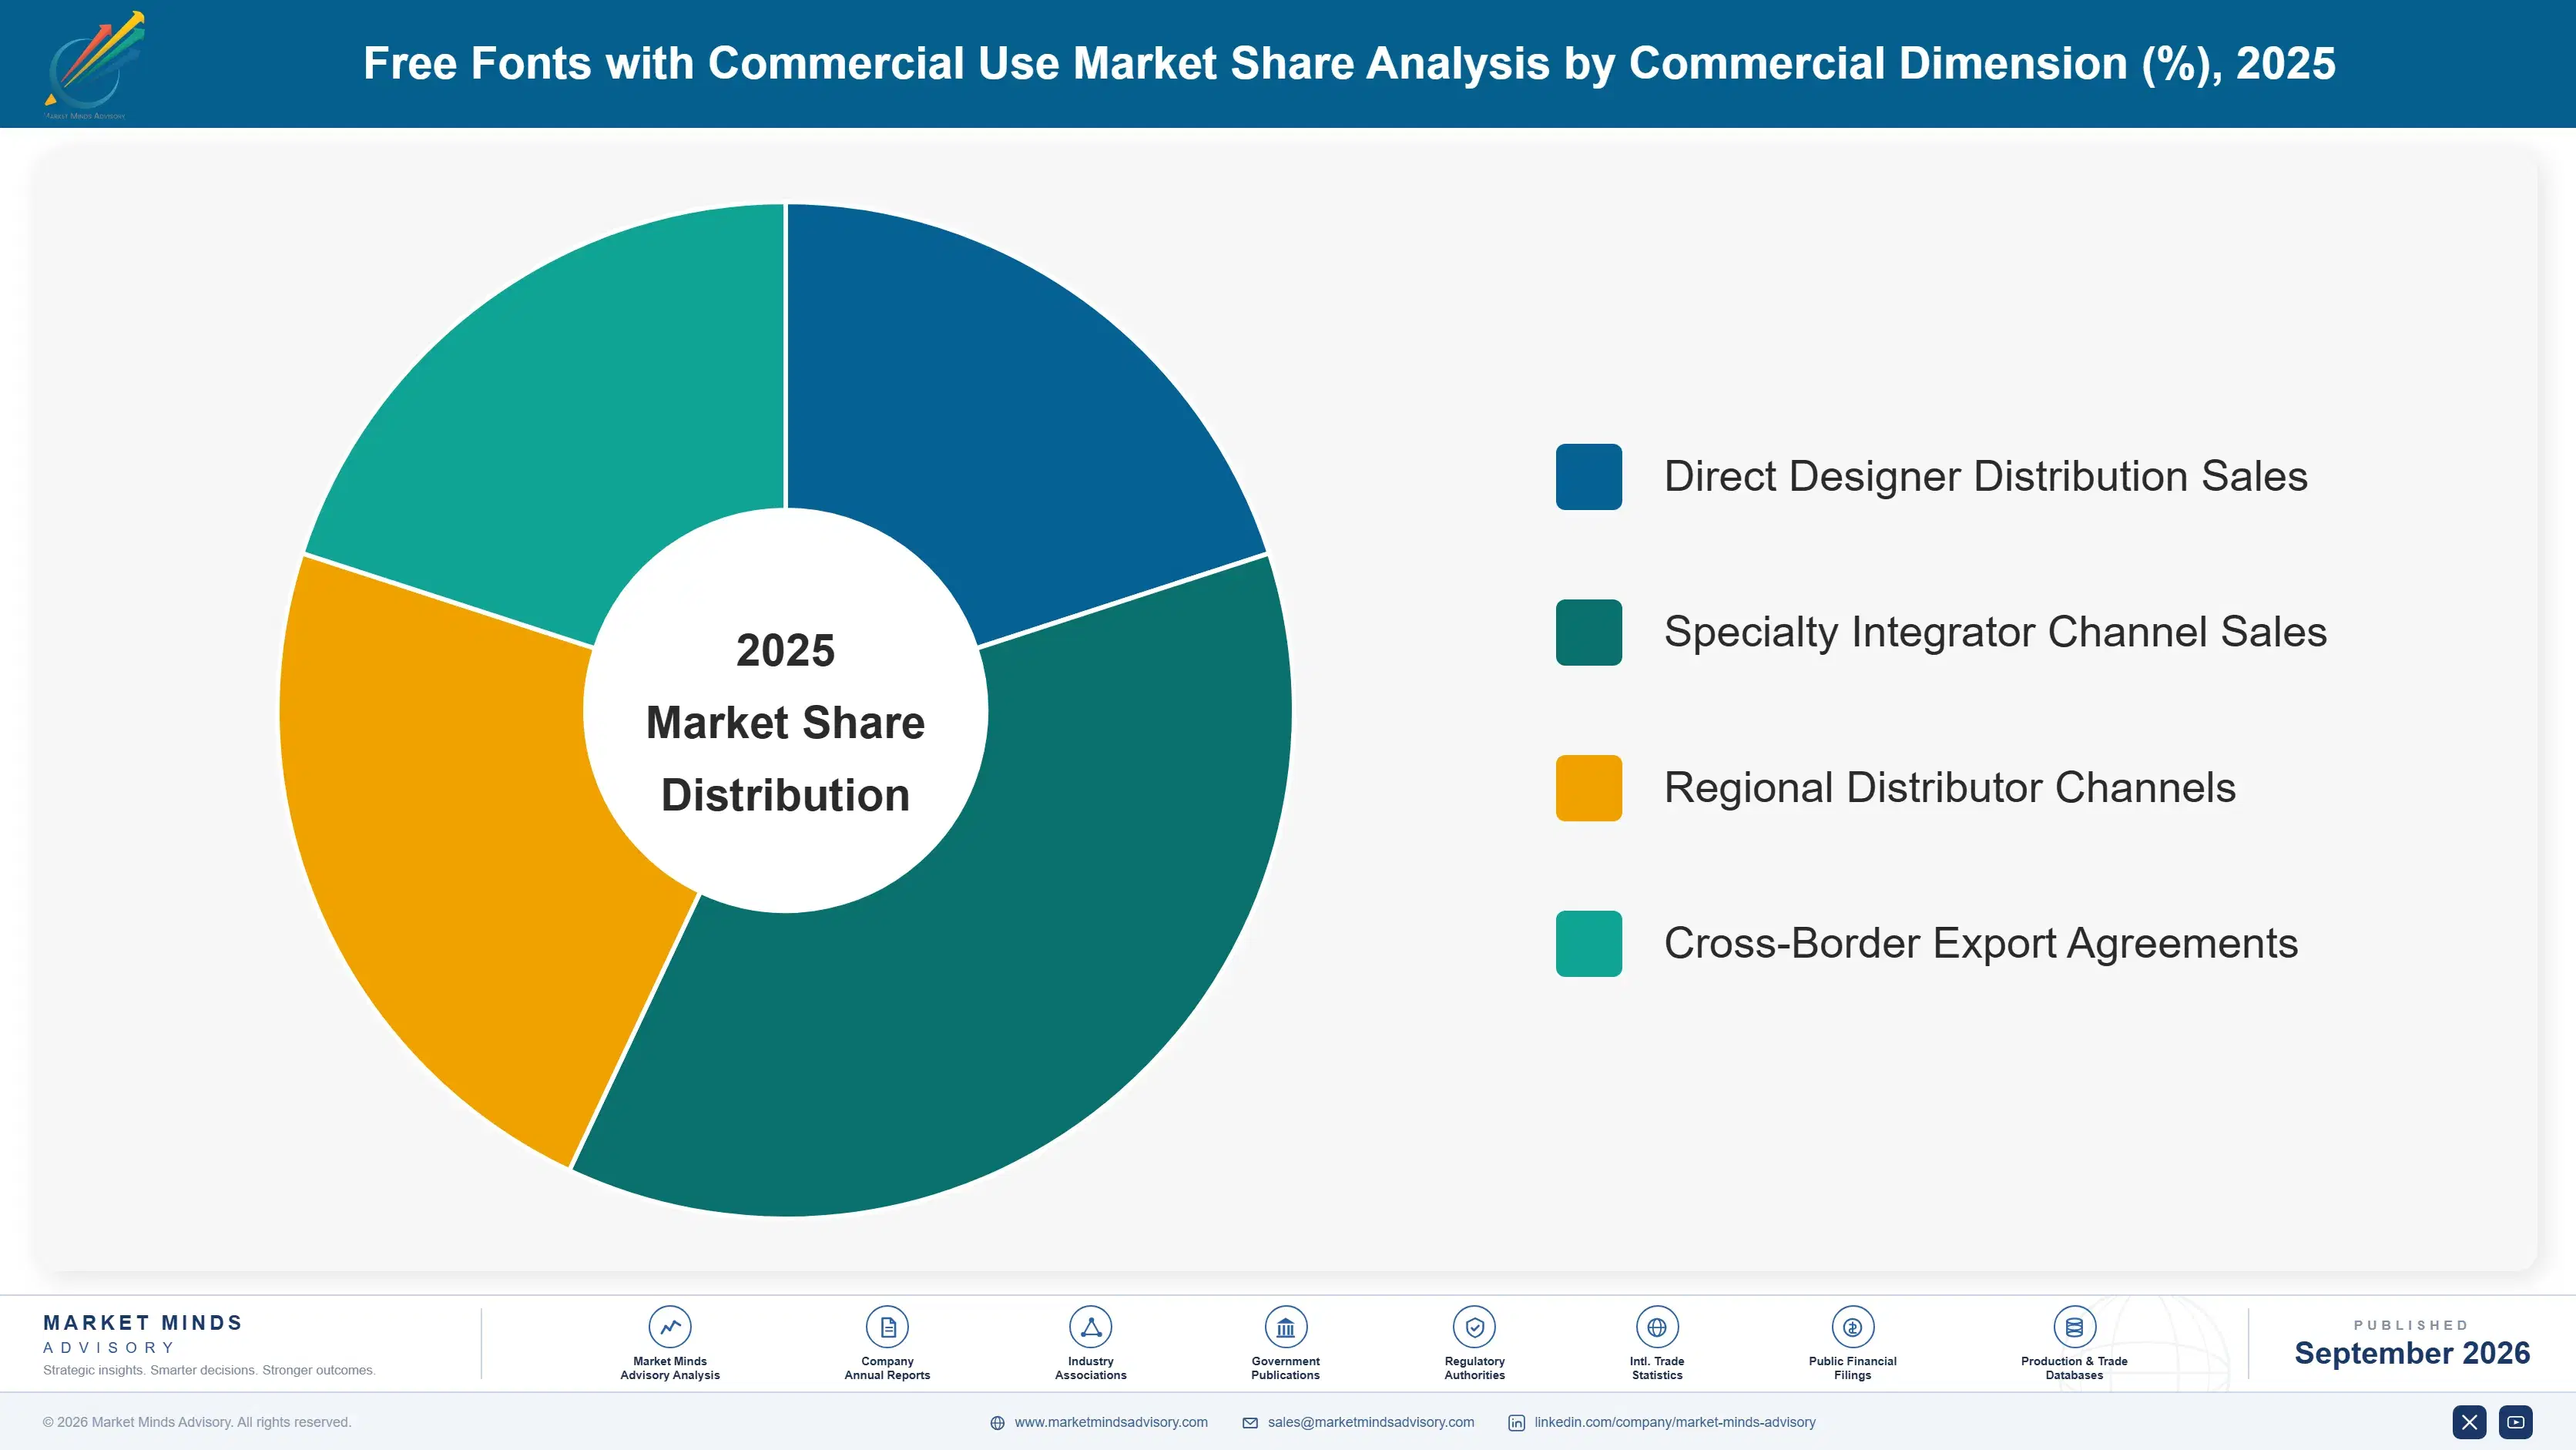Click the Specialty Integrator Channel Sales dark-green swatch
Image resolution: width=2576 pixels, height=1450 pixels.
pos(1588,632)
